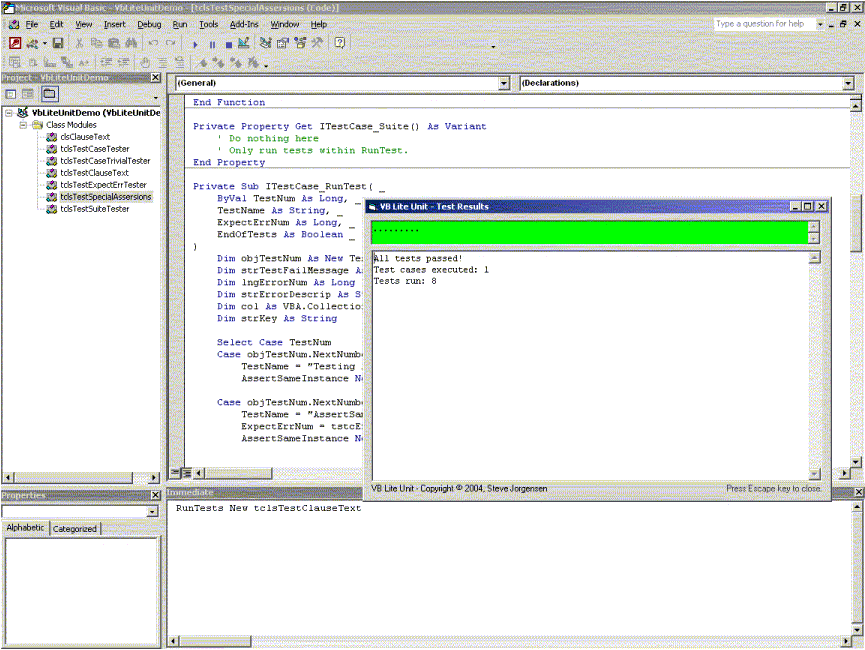Select tclsTestCaseTester class module
Image resolution: width=865 pixels, height=650 pixels.
coord(94,149)
